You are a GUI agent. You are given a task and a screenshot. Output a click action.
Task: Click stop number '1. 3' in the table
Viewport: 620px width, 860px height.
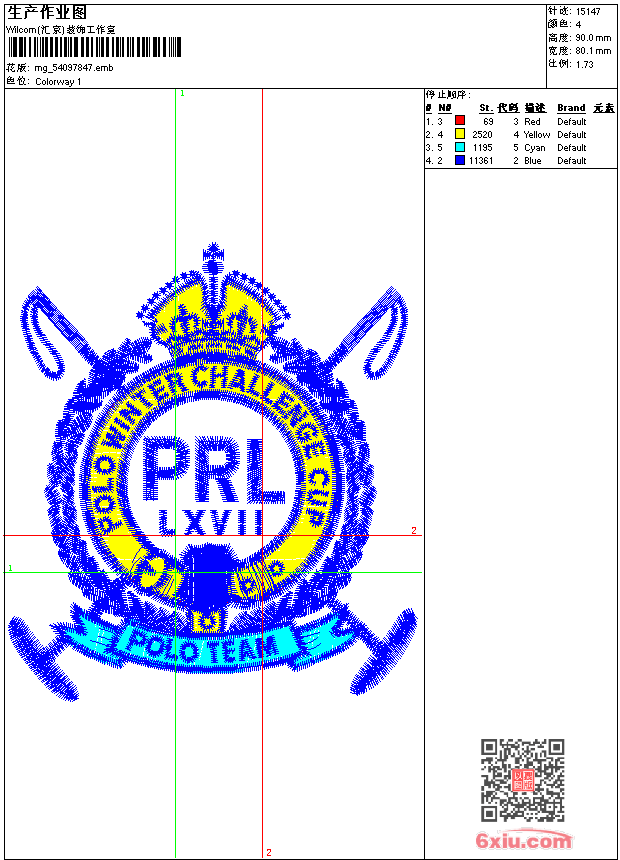click(434, 121)
